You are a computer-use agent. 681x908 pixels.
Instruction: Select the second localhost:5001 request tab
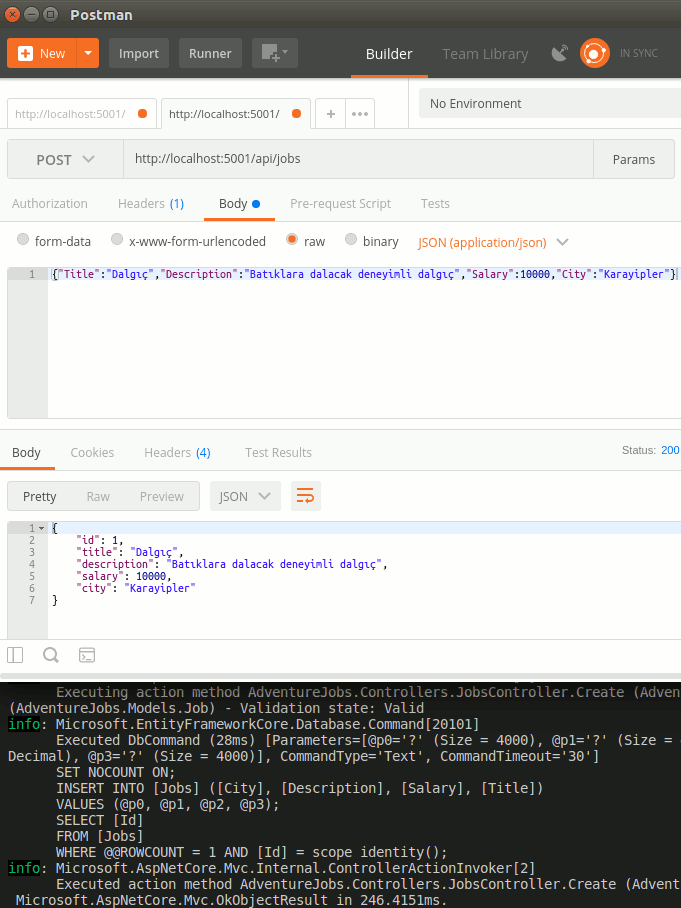(x=236, y=114)
